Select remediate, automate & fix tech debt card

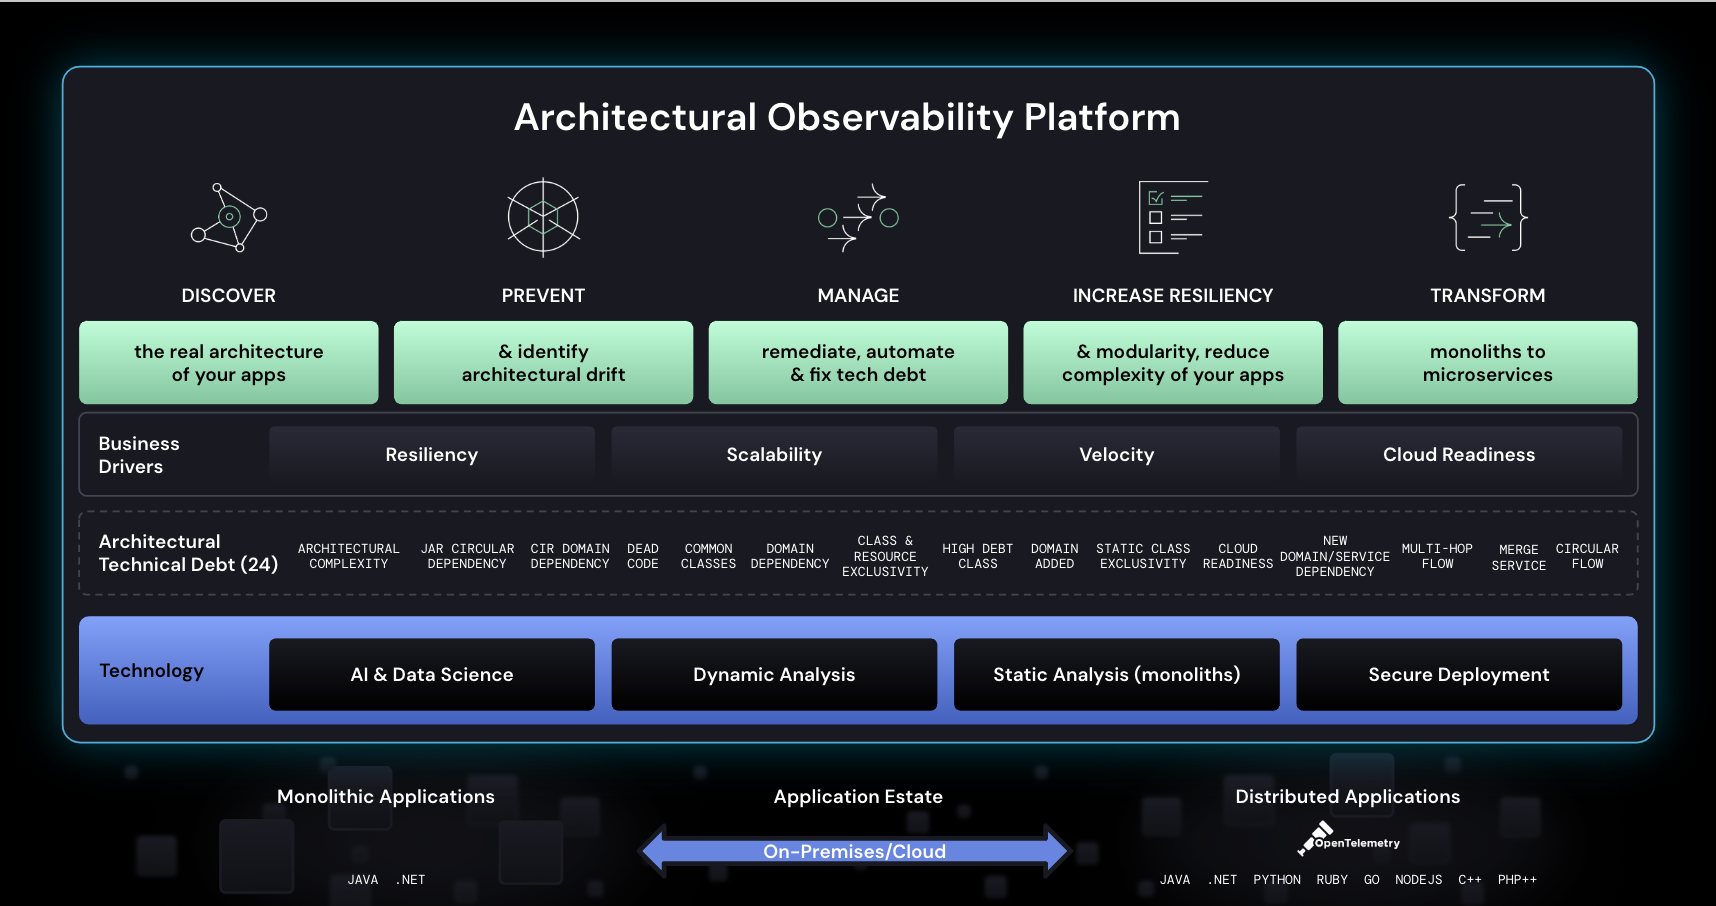point(858,363)
